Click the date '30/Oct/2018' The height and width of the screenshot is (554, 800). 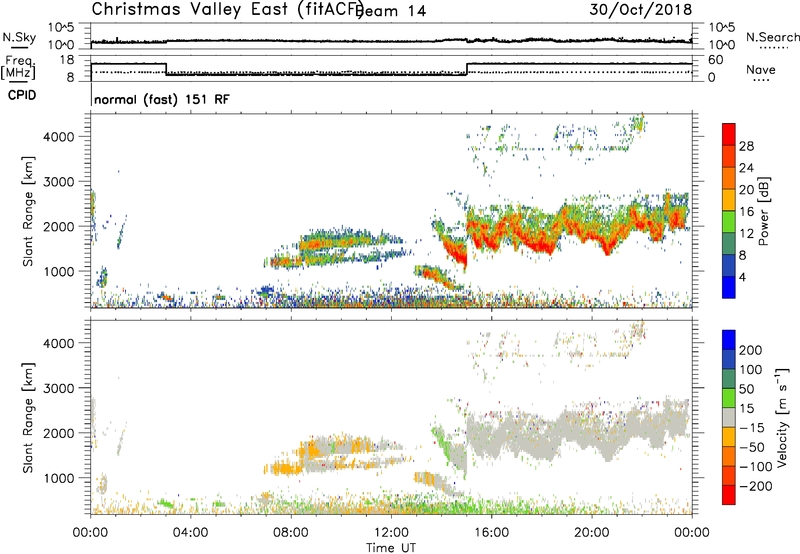tap(641, 10)
